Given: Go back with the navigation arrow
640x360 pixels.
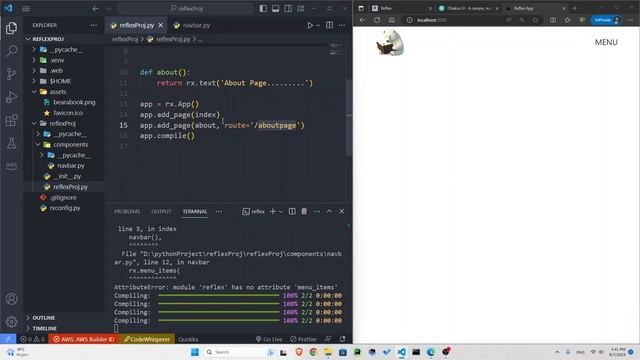Looking at the screenshot, I should (x=96, y=9).
